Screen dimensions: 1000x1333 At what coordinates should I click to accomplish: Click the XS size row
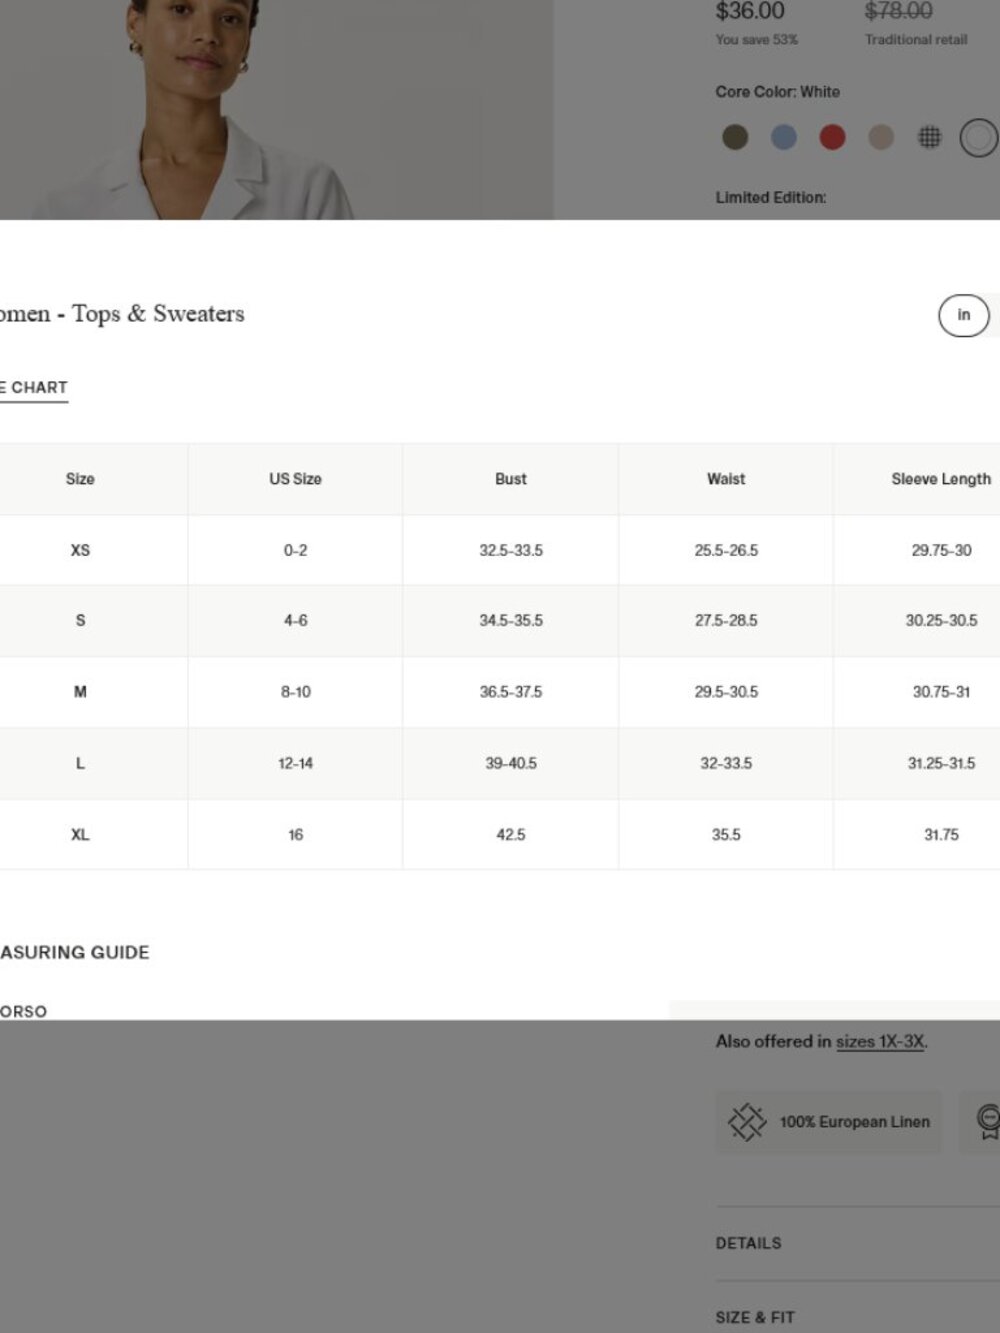pos(500,550)
